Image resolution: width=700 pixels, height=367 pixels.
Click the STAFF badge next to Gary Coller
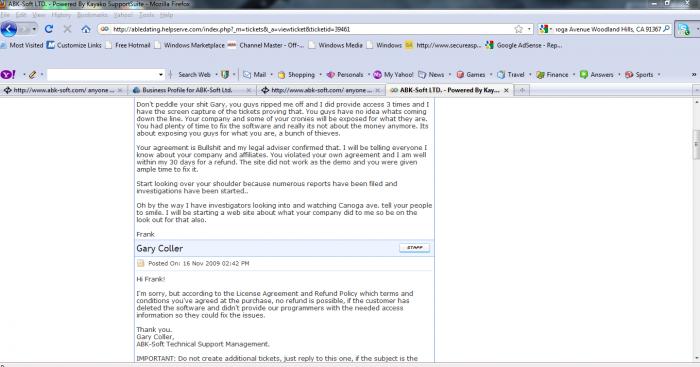coord(414,248)
